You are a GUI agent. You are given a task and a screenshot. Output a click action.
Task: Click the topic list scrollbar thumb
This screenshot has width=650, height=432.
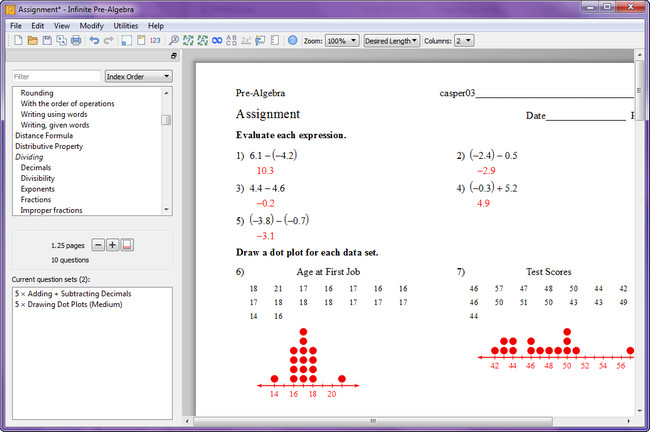[166, 120]
